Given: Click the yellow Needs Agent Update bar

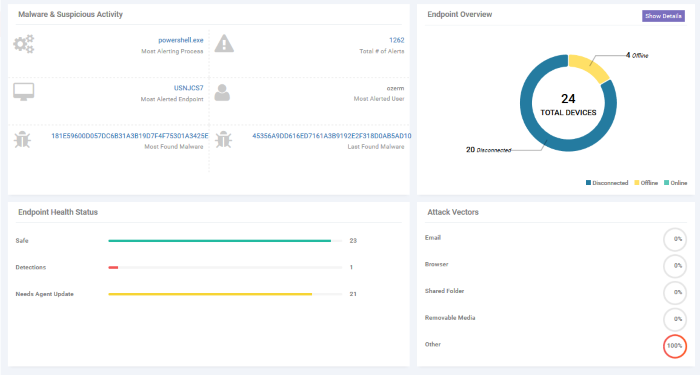Looking at the screenshot, I should (210, 294).
